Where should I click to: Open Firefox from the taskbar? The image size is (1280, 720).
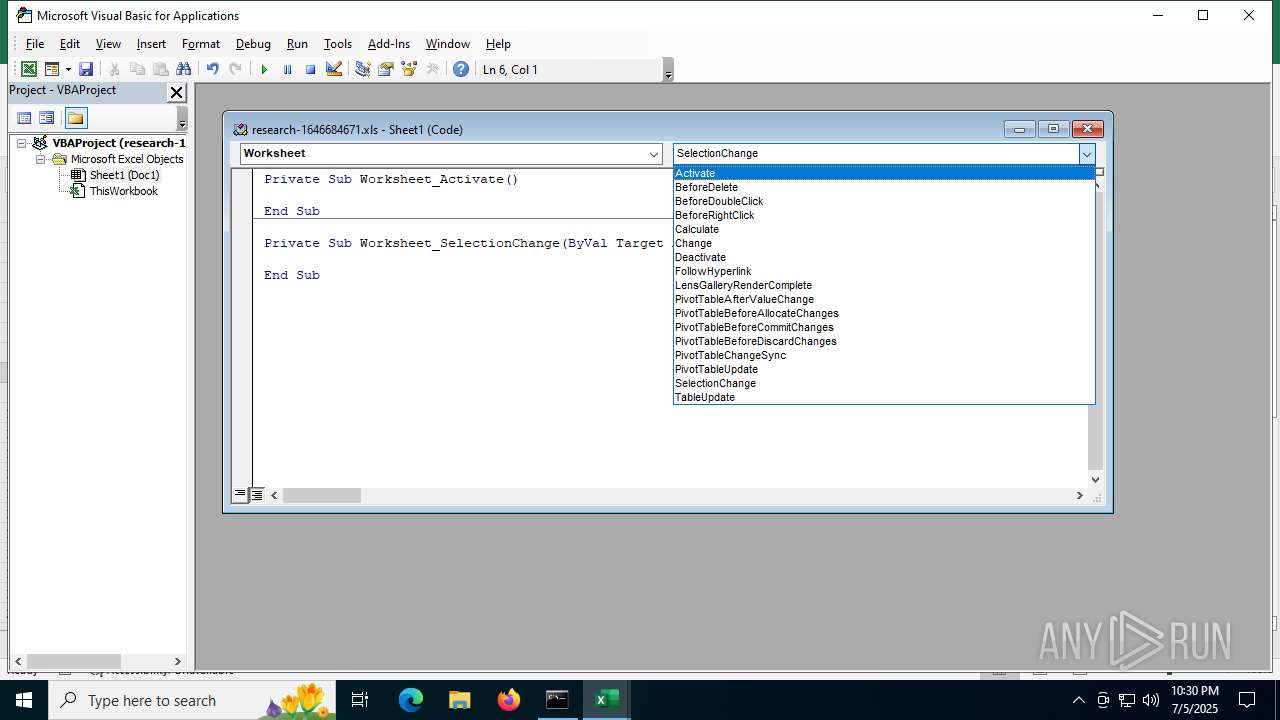[509, 700]
